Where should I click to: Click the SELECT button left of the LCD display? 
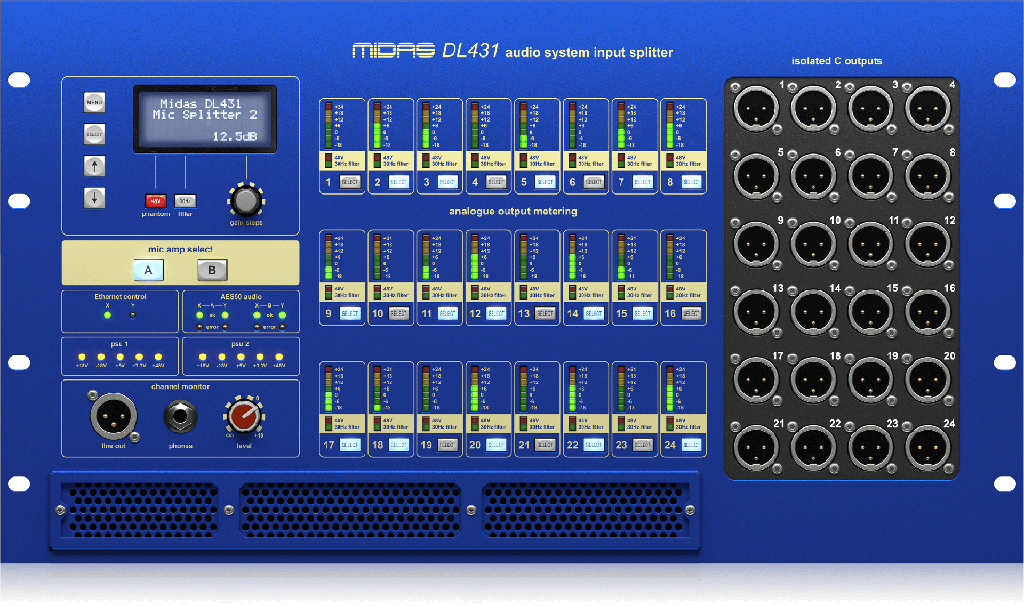(95, 135)
